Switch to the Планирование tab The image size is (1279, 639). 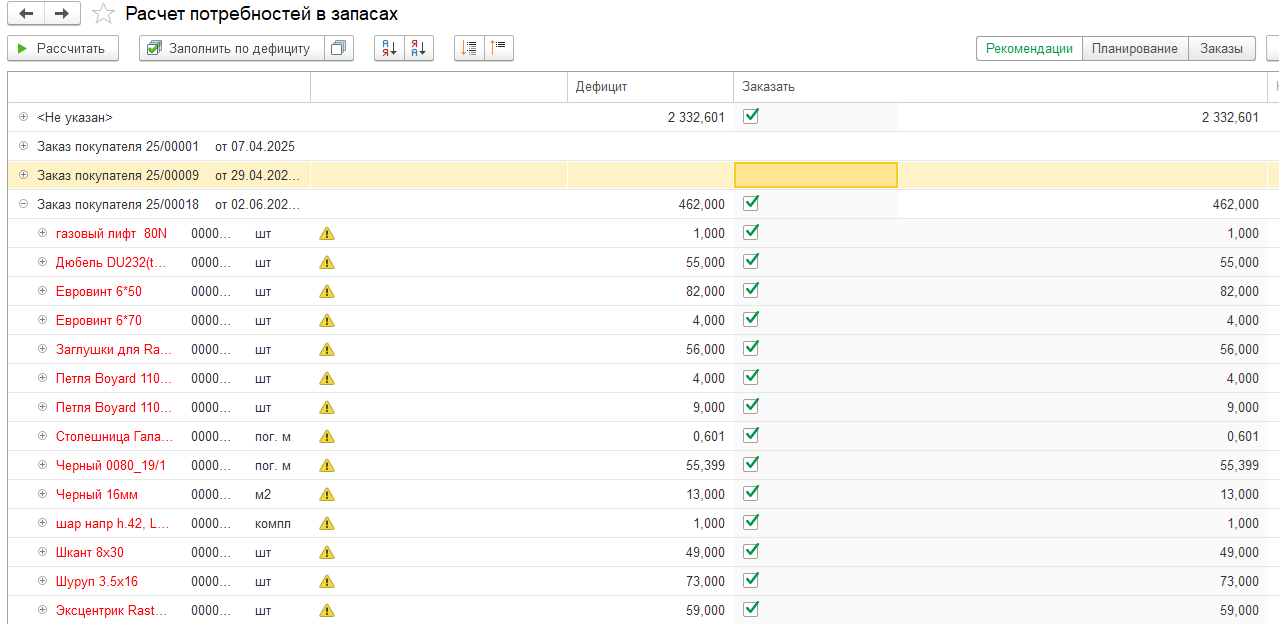1134,48
